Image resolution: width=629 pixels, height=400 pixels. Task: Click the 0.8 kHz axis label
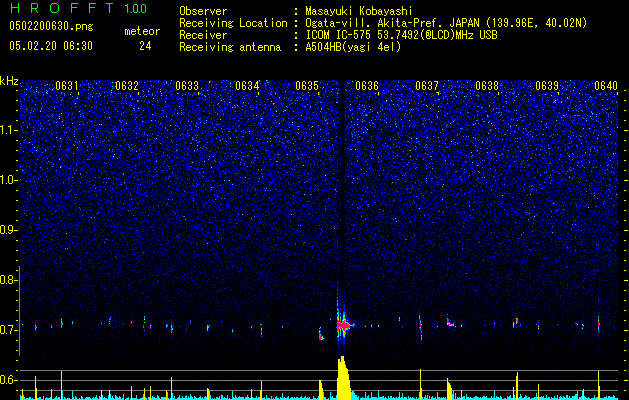8,280
